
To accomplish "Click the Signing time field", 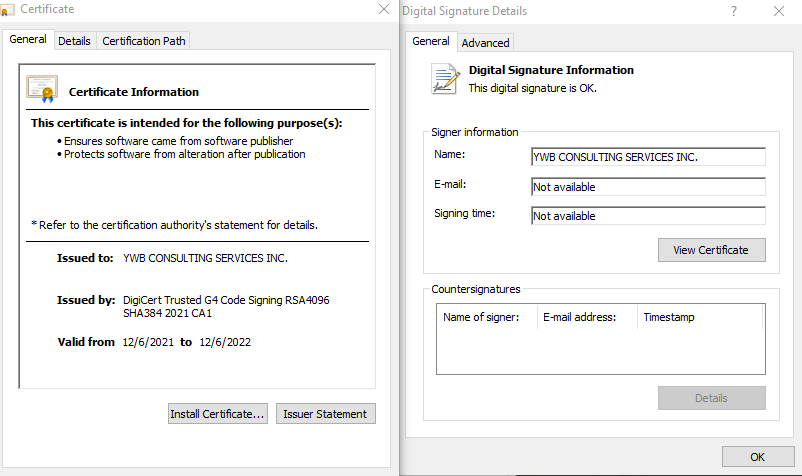I will click(648, 216).
